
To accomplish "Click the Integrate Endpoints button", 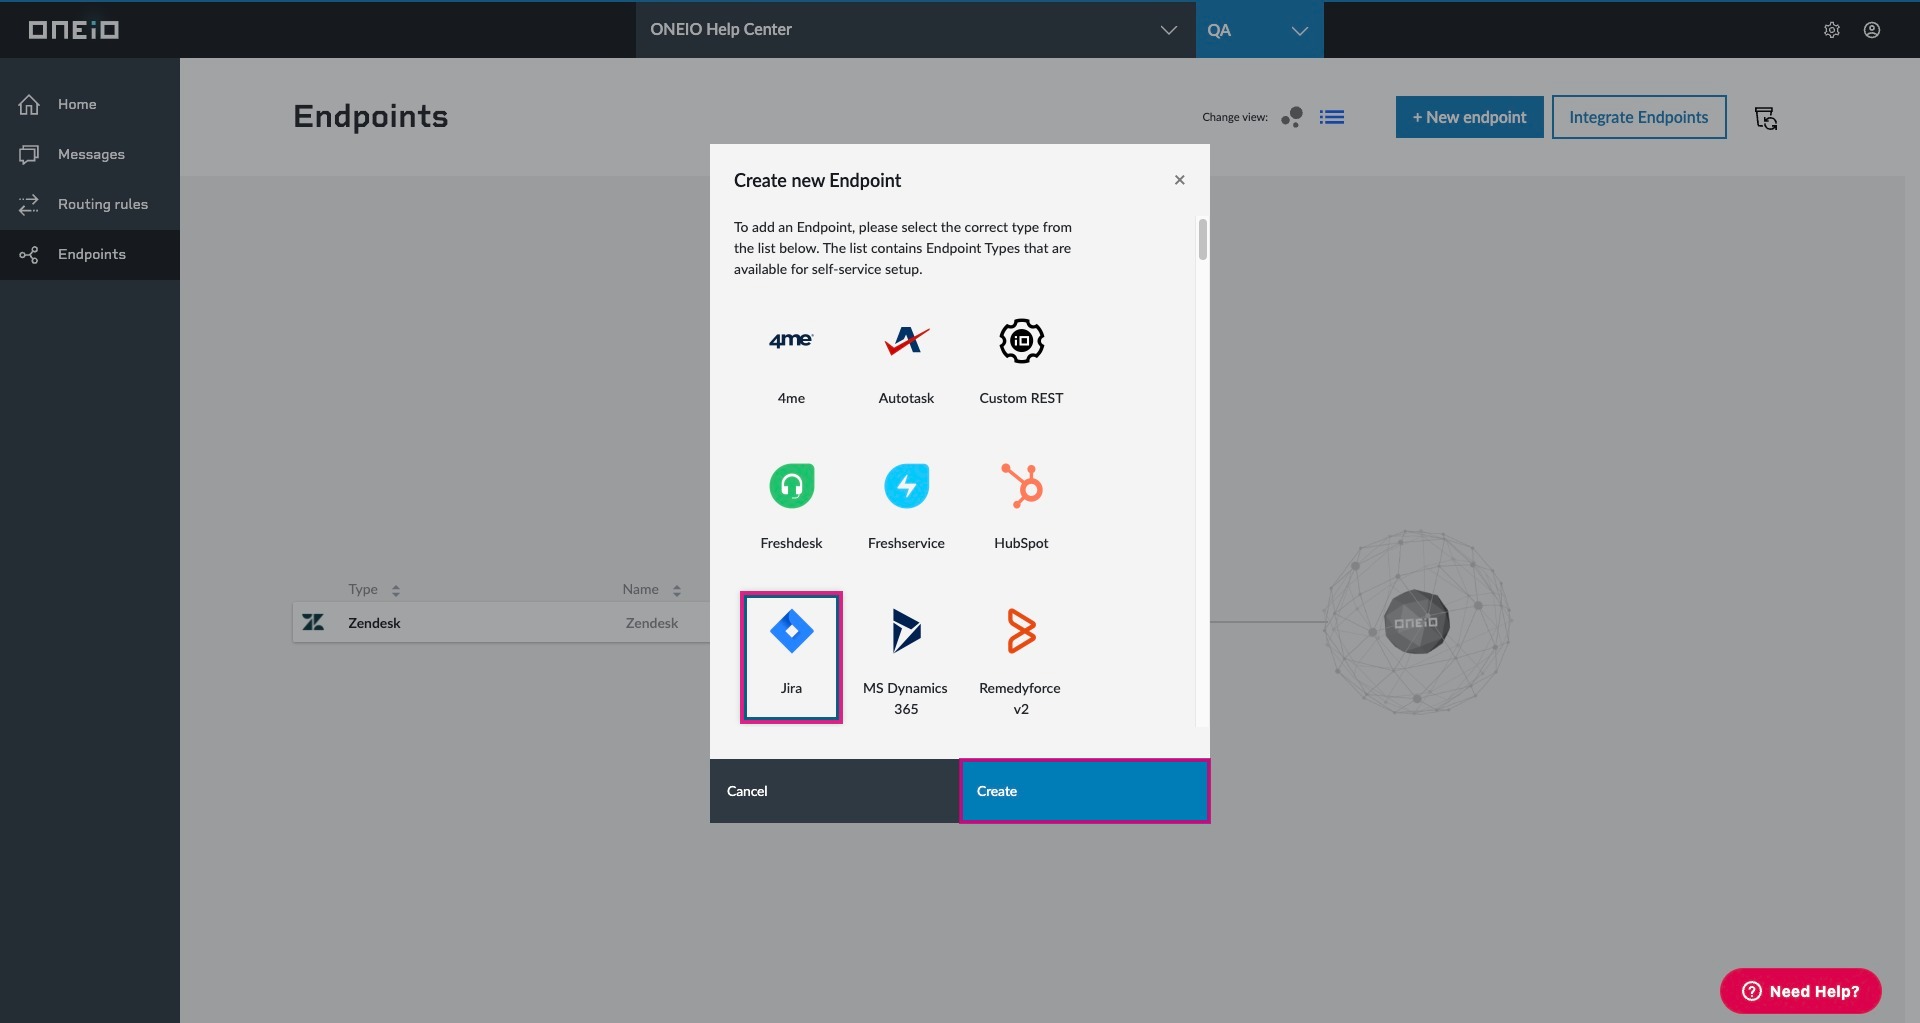I will (x=1639, y=117).
